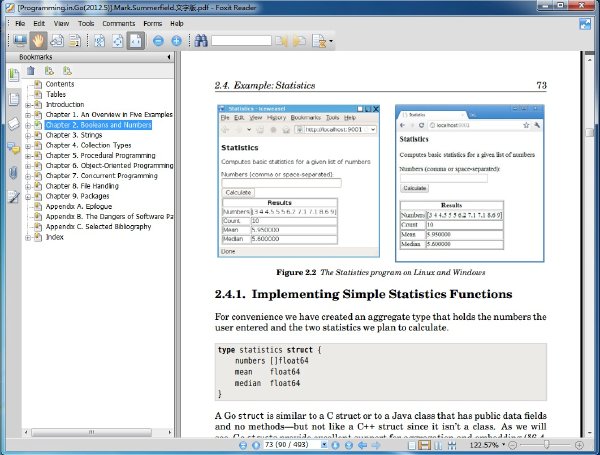Open the Tools menu
Image resolution: width=600 pixels, height=455 pixels.
pyautogui.click(x=86, y=23)
